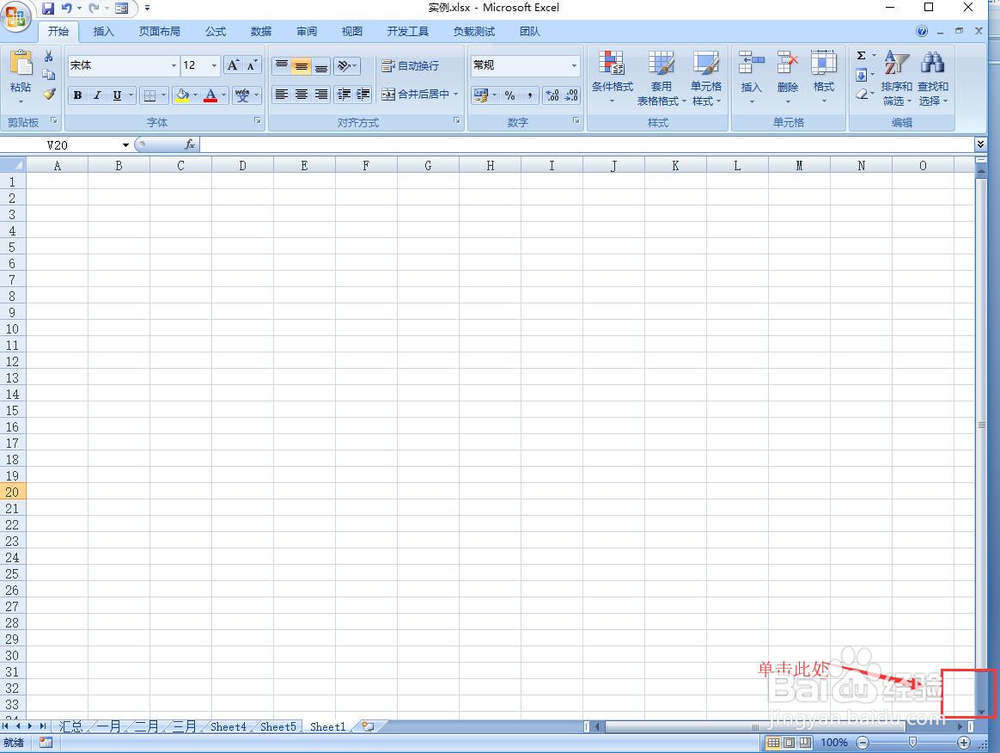Click the insert worksheet tab button
This screenshot has height=753, width=1000.
pos(367,726)
